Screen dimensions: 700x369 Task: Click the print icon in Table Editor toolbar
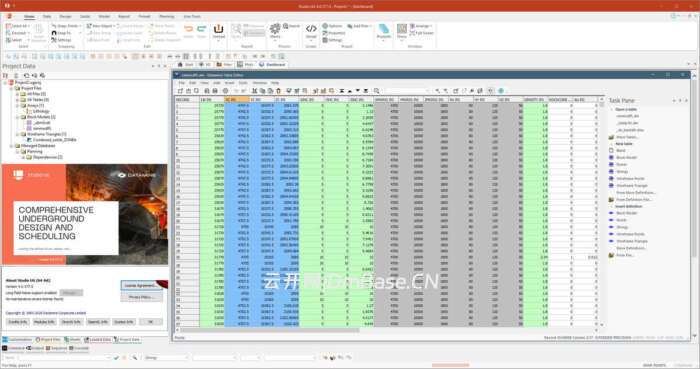(215, 91)
